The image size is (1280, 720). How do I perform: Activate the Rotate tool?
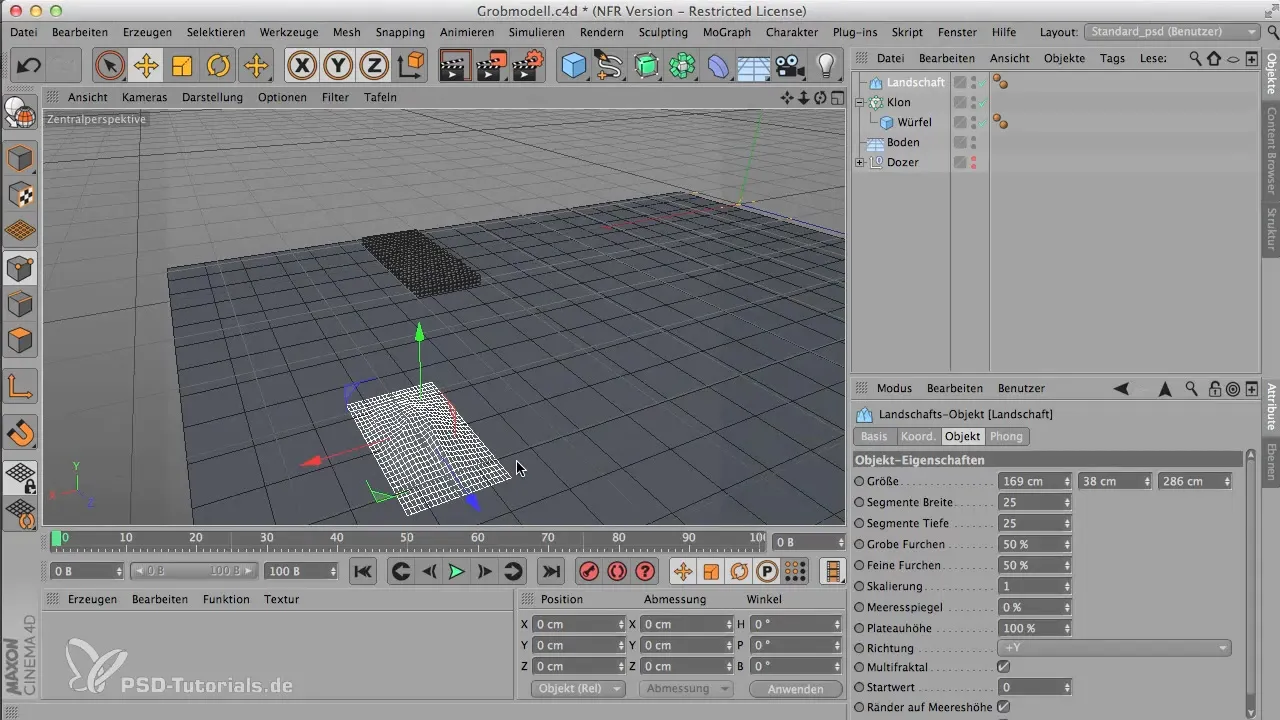(219, 67)
